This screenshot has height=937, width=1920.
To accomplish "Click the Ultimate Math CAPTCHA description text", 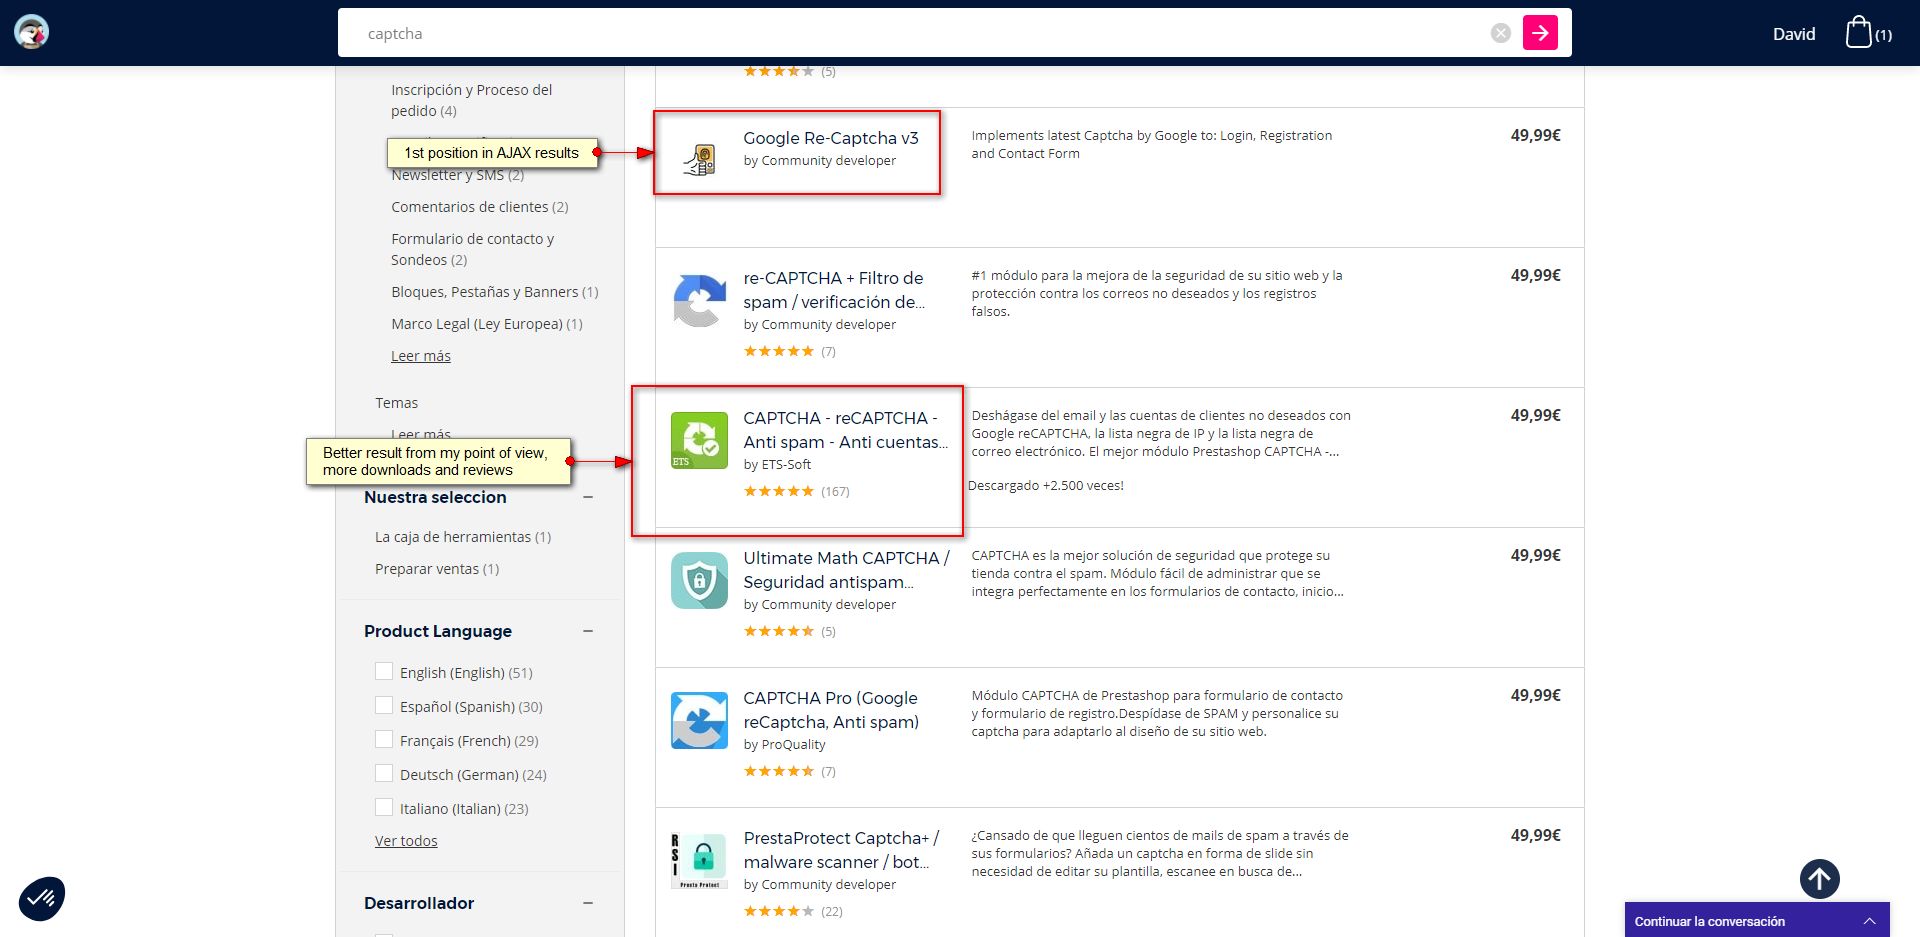I will coord(1157,573).
